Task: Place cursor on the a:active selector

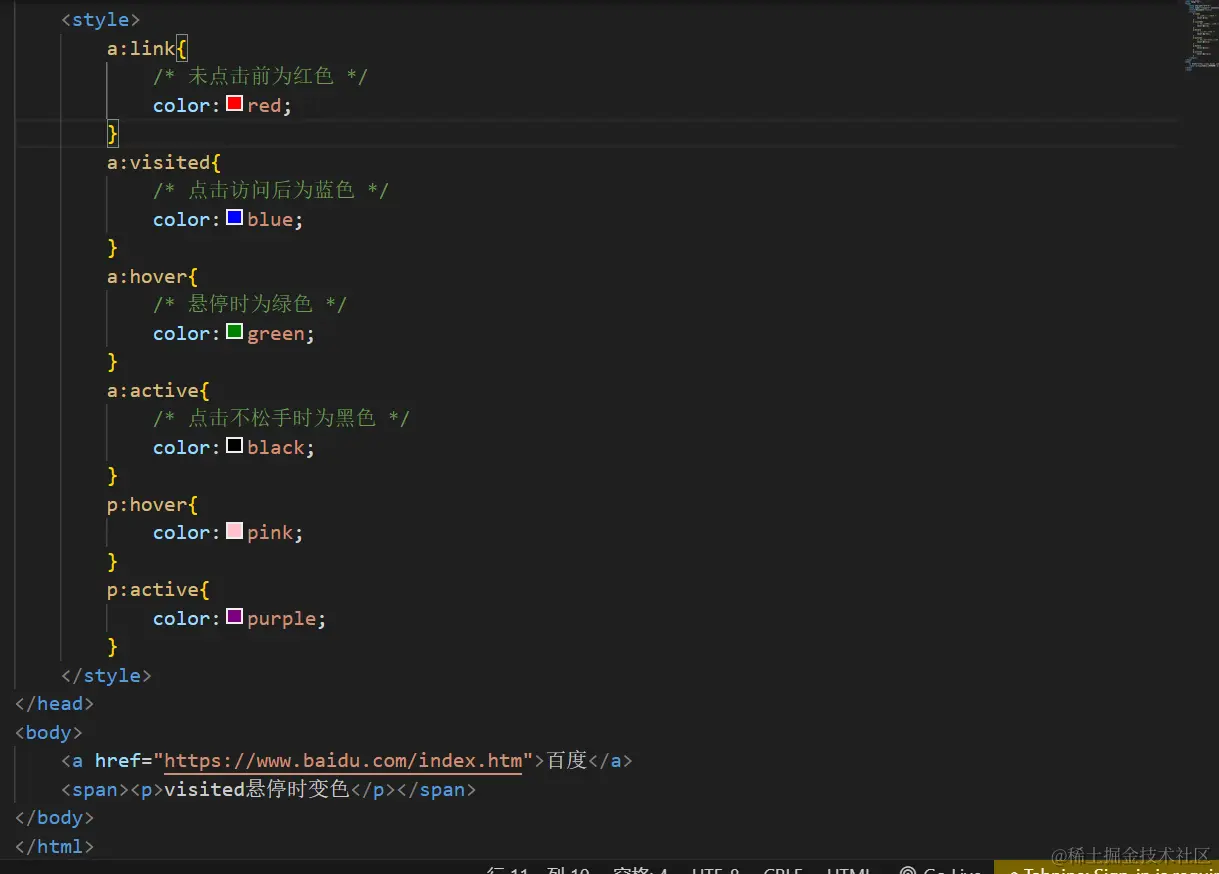Action: pyautogui.click(x=153, y=390)
